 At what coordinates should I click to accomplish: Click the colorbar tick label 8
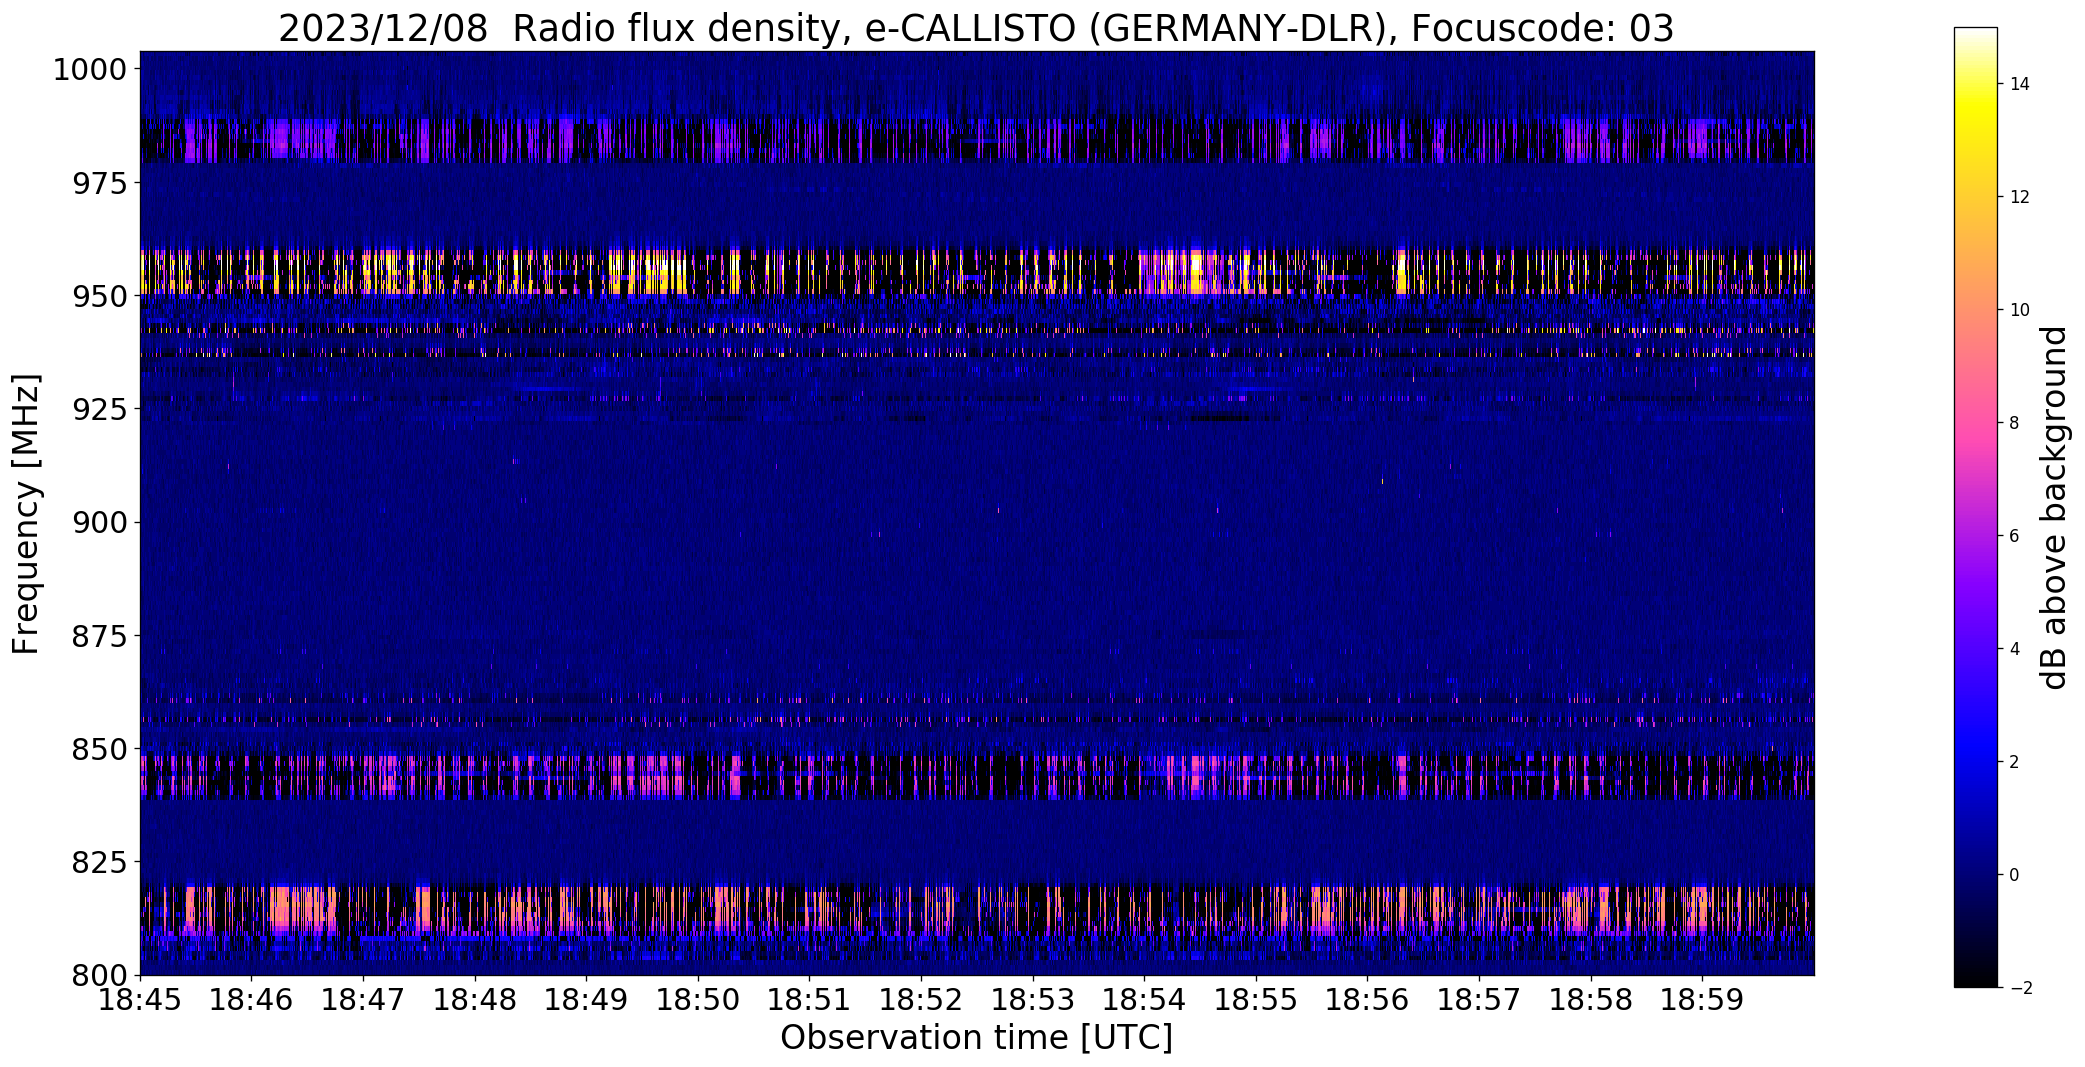coord(2015,423)
